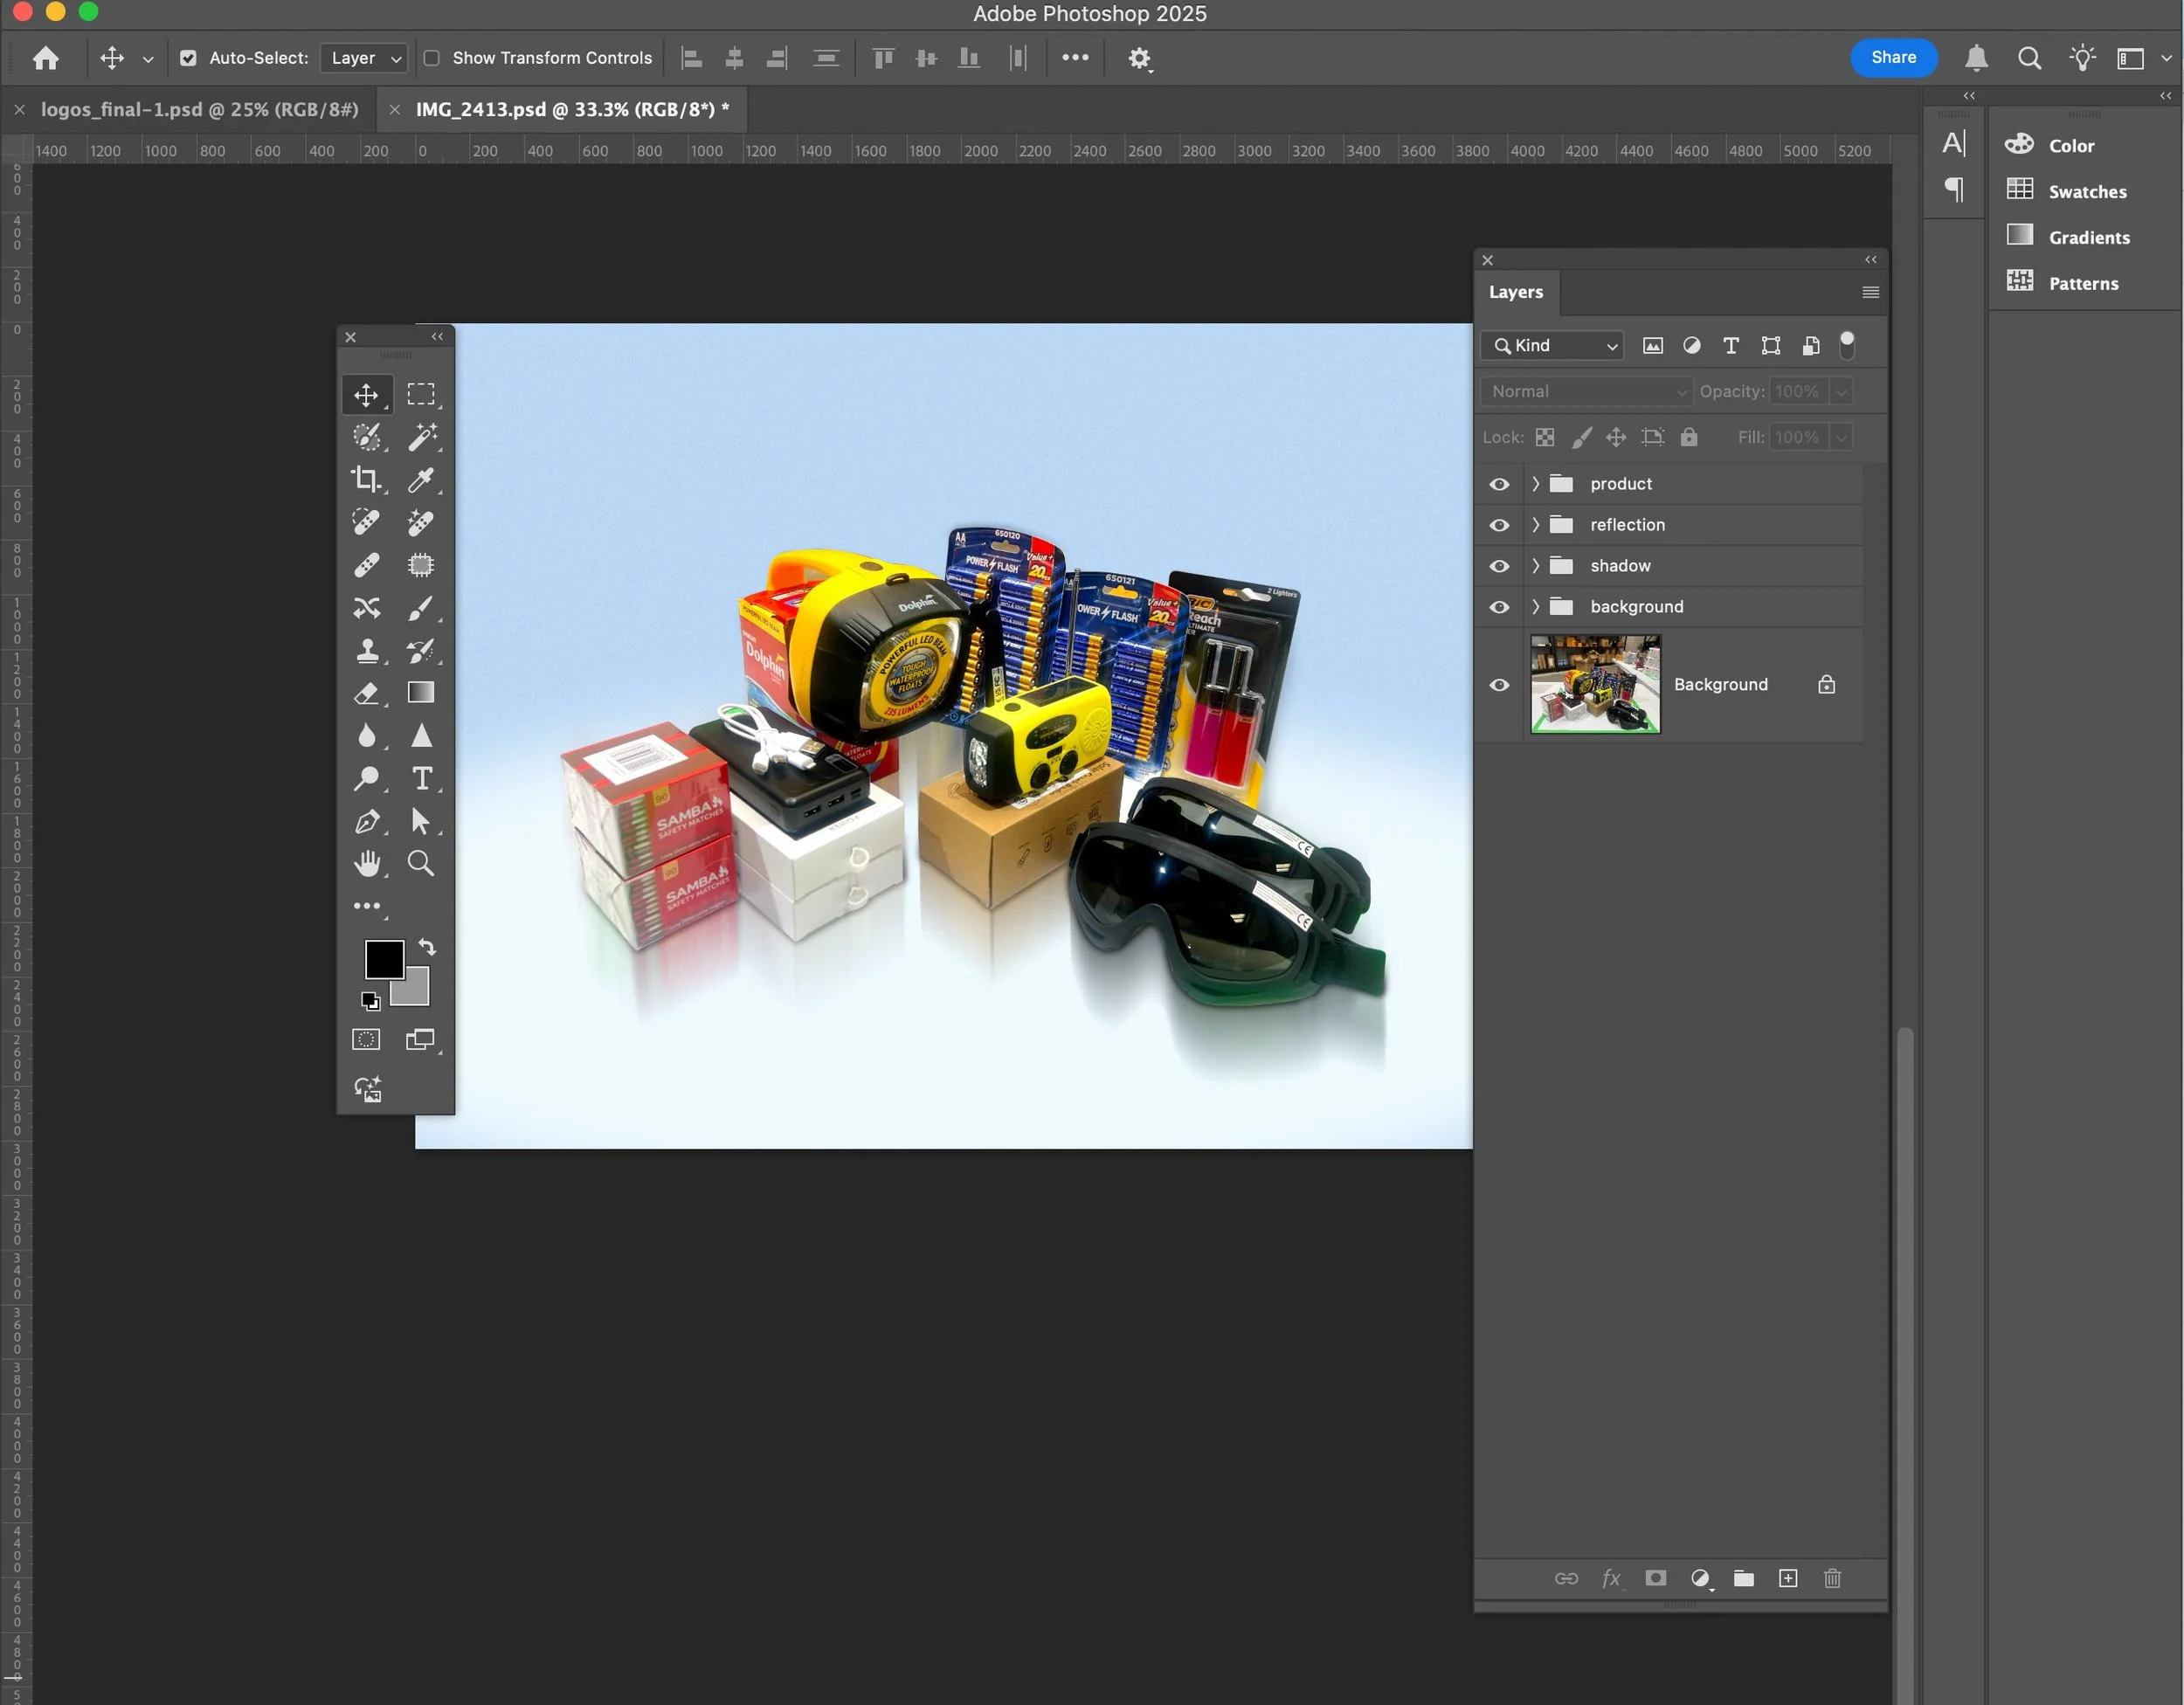Add a layer style with fx
Image resolution: width=2184 pixels, height=1705 pixels.
pyautogui.click(x=1611, y=1578)
